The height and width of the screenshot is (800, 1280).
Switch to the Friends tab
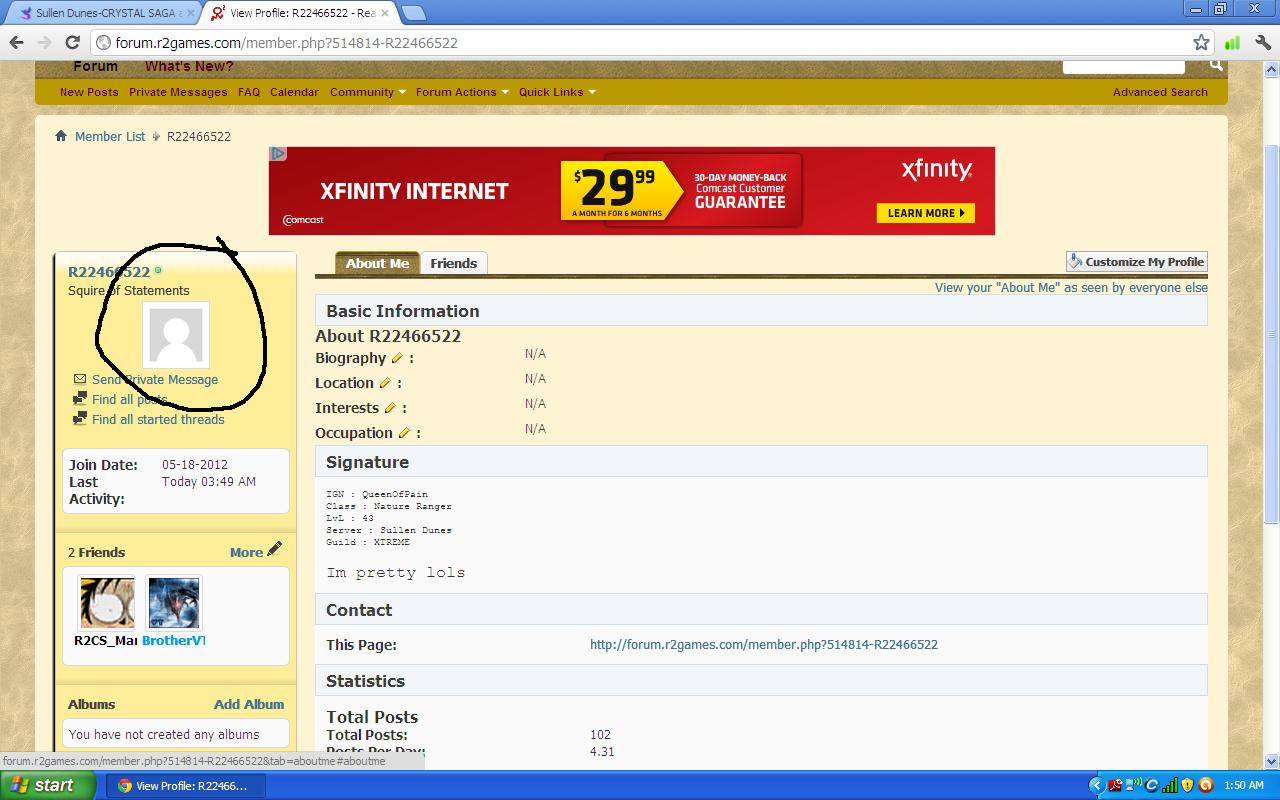coord(453,263)
